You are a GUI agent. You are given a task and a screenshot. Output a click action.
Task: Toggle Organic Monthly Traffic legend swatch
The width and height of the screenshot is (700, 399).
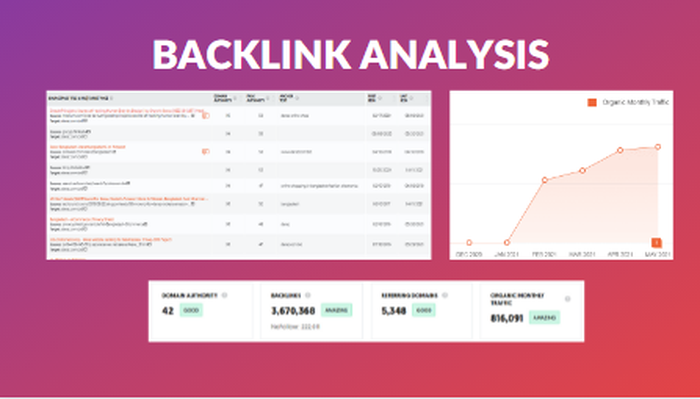tap(592, 103)
